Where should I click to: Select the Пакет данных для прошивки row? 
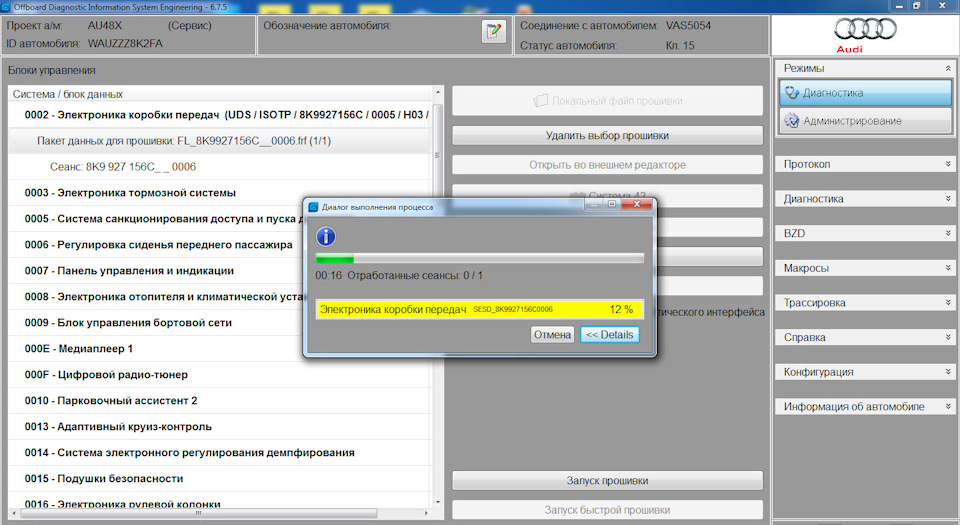tap(220, 141)
